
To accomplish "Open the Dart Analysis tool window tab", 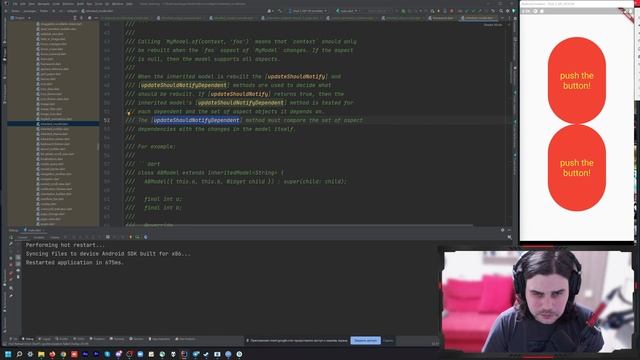I will 185,339.
